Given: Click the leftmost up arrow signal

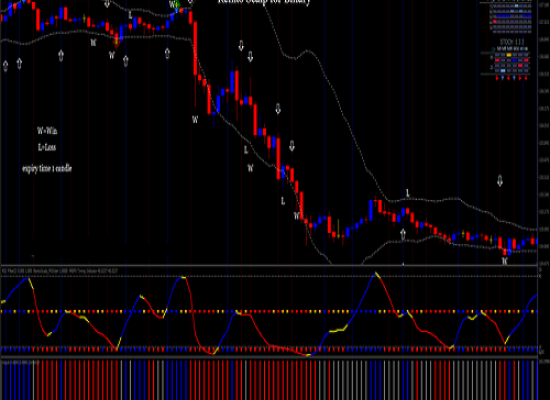Looking at the screenshot, I should click(5, 66).
